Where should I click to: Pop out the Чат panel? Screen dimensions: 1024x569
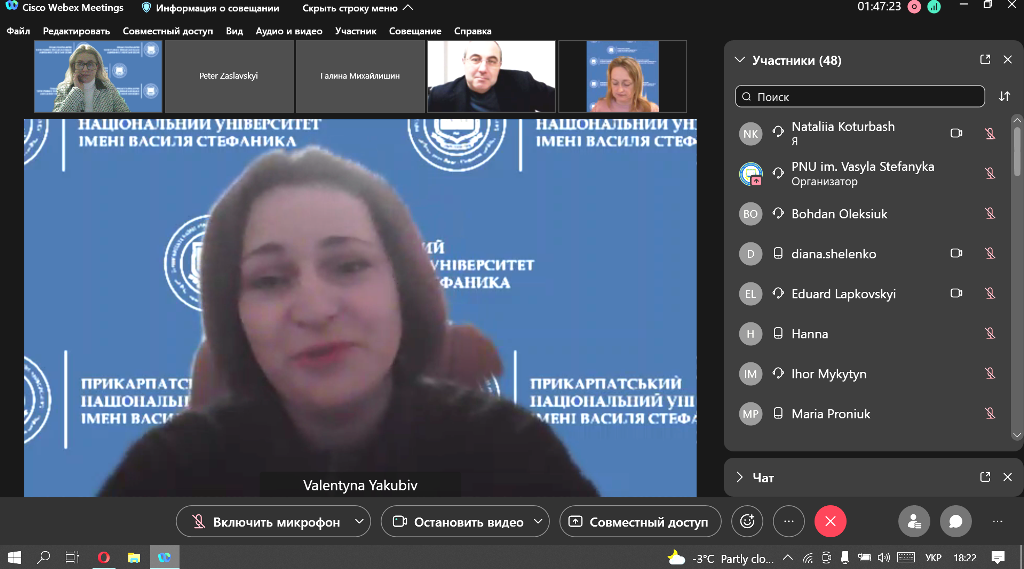point(985,477)
